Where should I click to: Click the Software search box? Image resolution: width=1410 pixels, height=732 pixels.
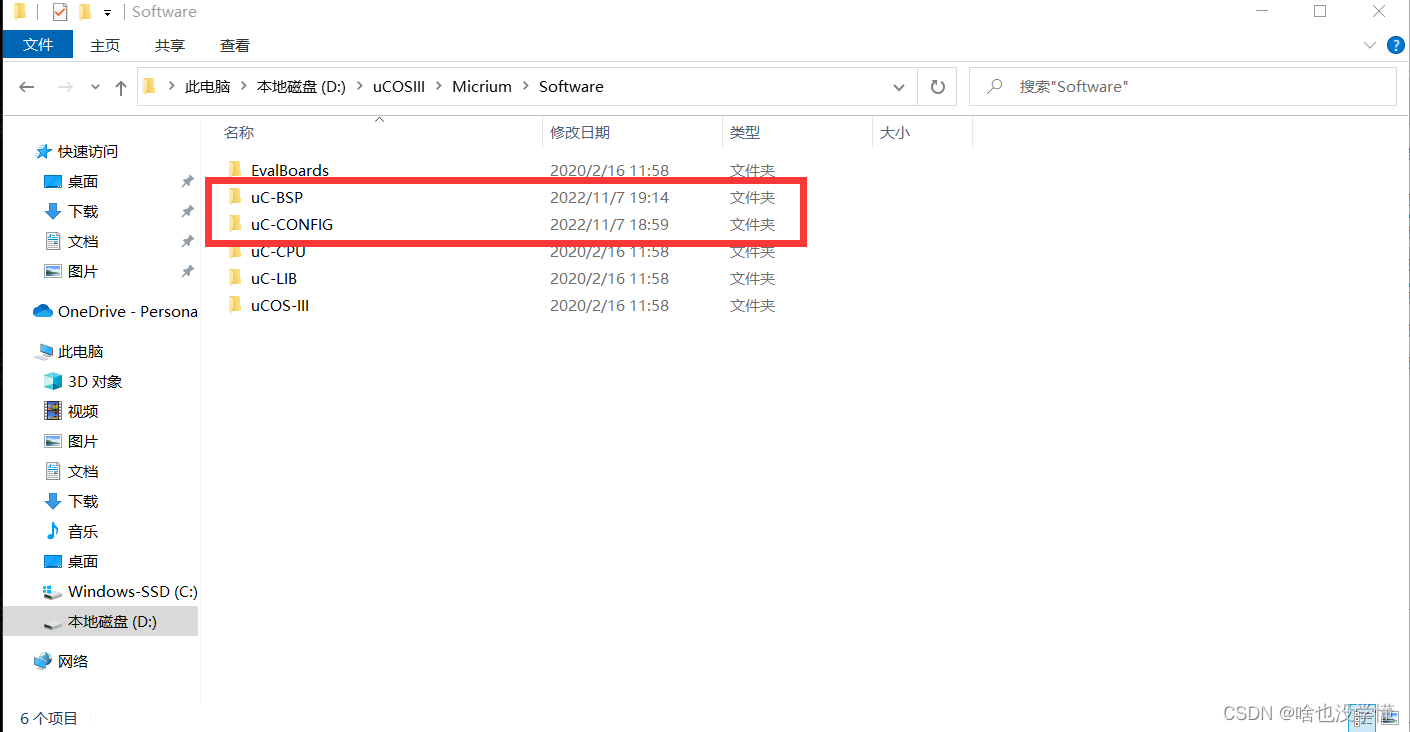(1183, 87)
